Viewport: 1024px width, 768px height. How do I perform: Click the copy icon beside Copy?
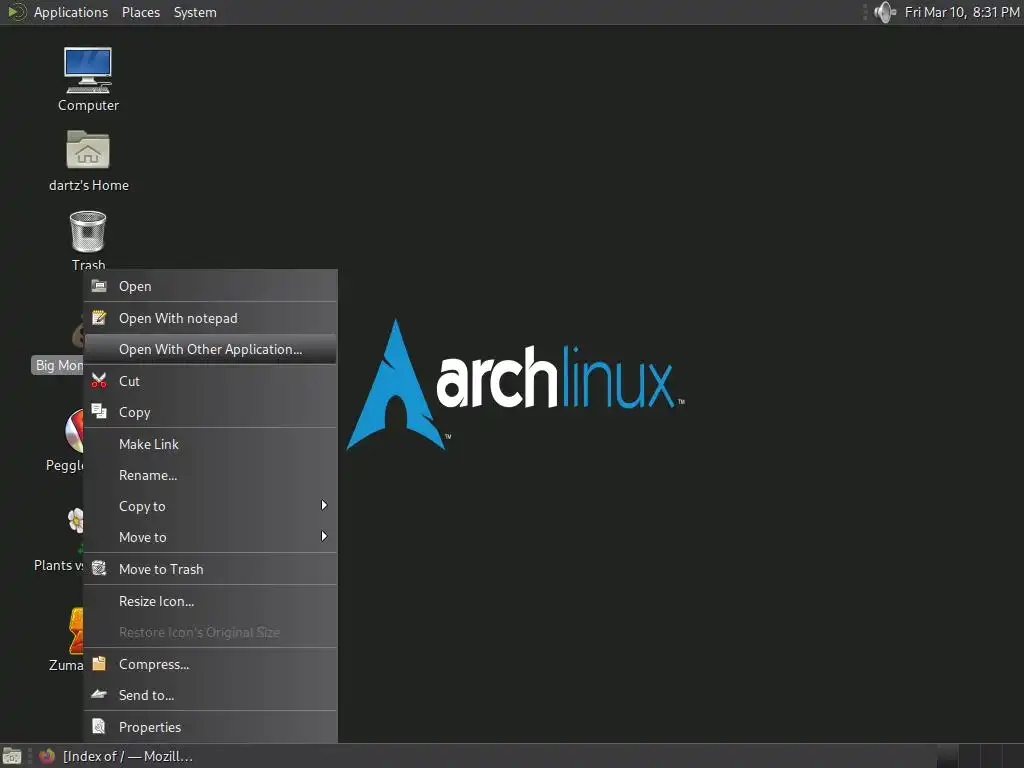pos(99,411)
